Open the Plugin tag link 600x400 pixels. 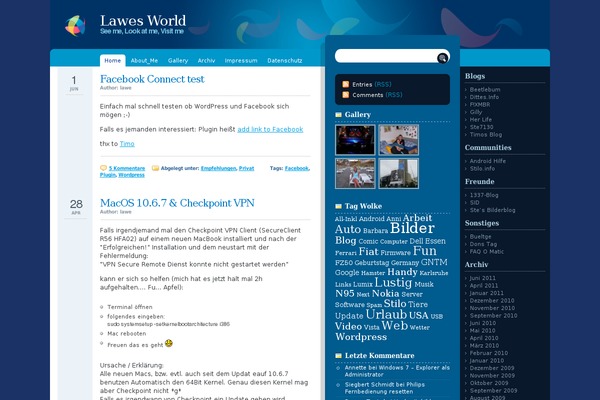point(108,175)
